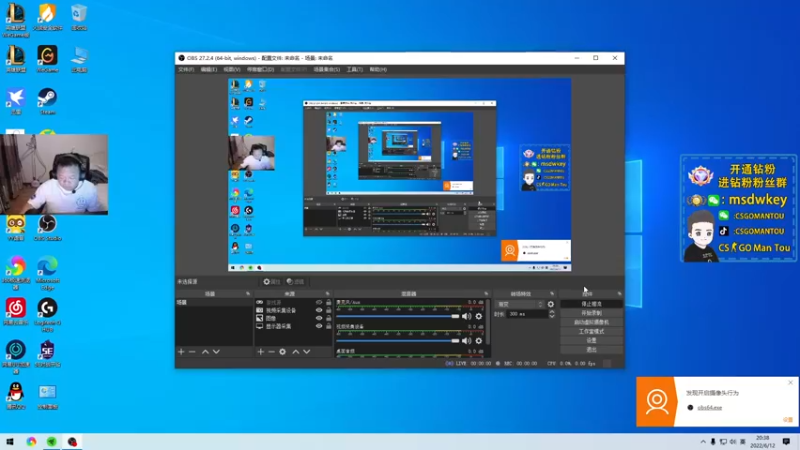Lock the 显示器采集 source

[329, 326]
